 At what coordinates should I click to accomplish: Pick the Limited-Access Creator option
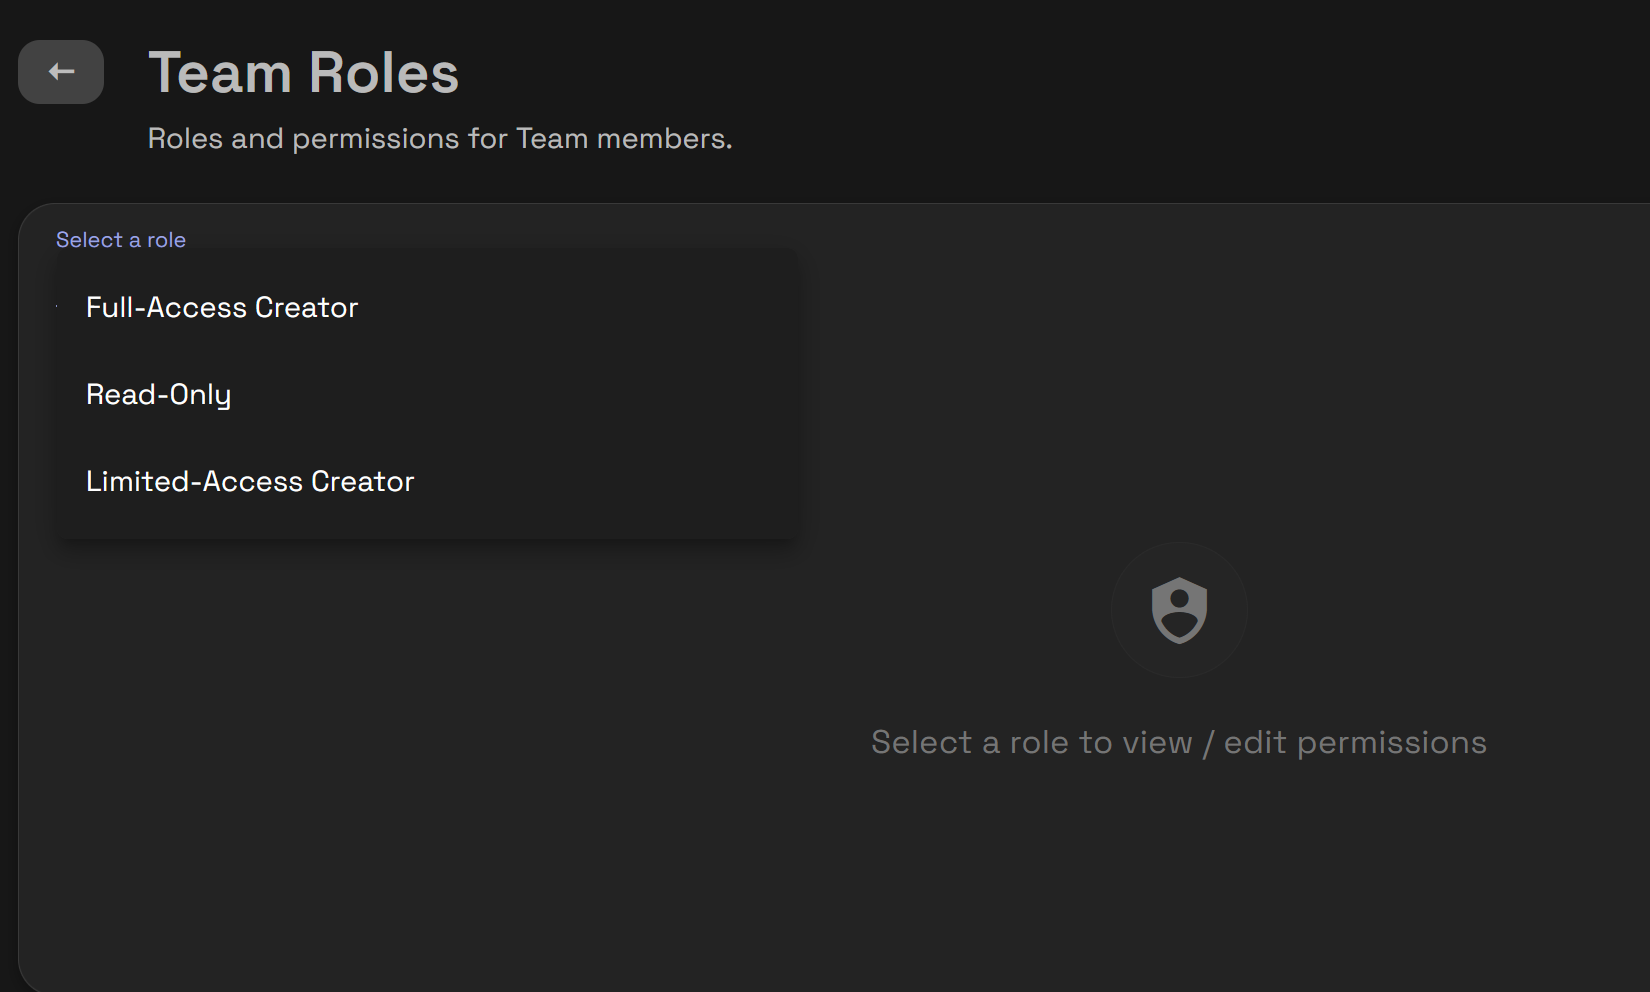250,481
